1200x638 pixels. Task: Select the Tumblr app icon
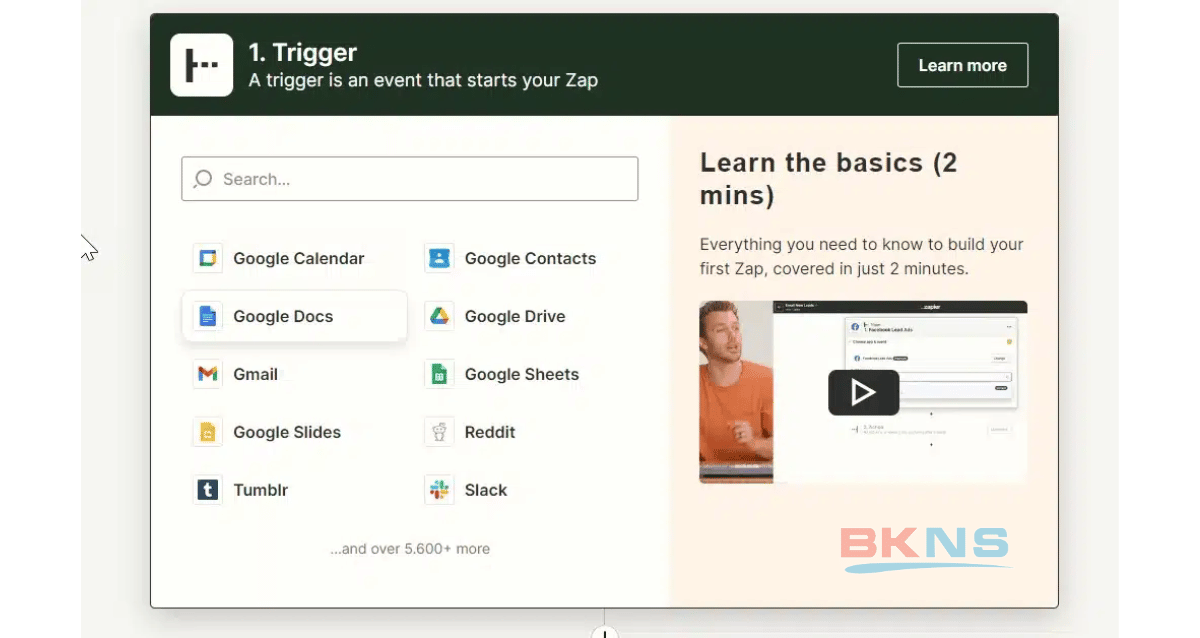tap(208, 491)
